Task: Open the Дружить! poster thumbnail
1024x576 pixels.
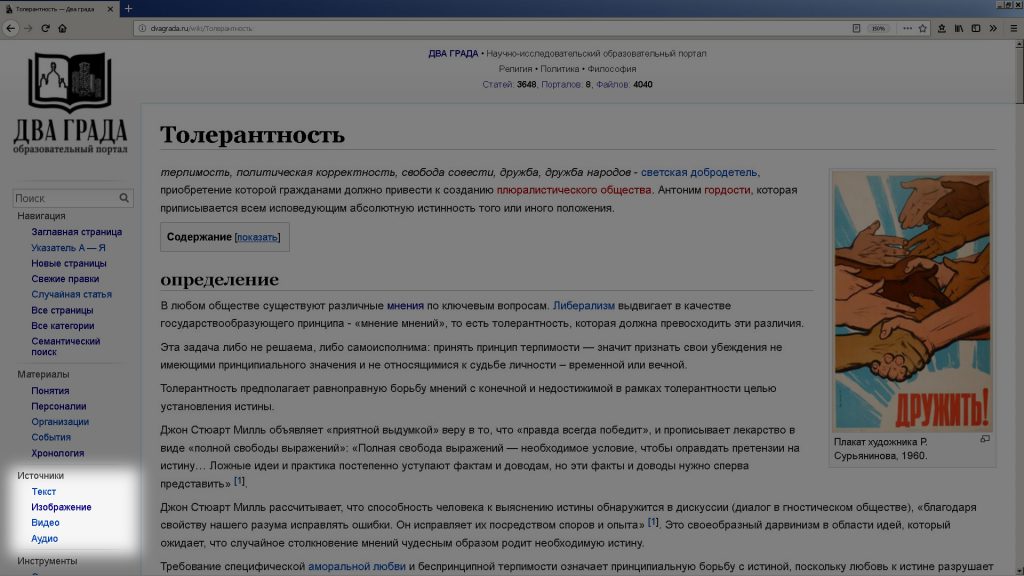Action: [912, 300]
